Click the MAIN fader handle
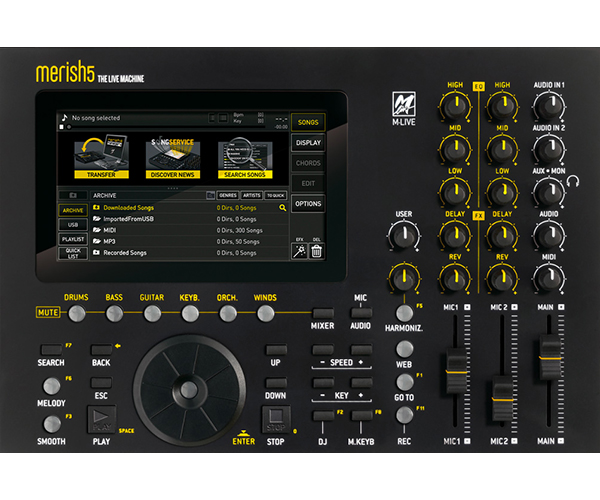This screenshot has width=600, height=500. point(550,357)
